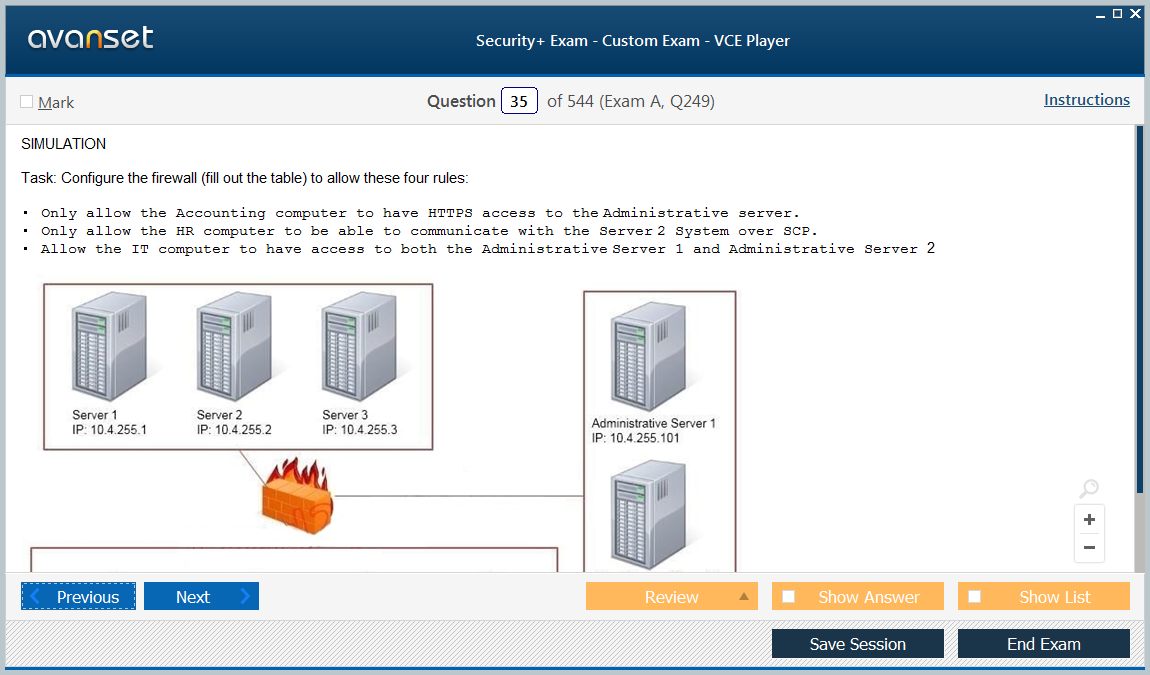Open the zoom magnifier tool
Screen dimensions: 1150x675
pos(1089,489)
